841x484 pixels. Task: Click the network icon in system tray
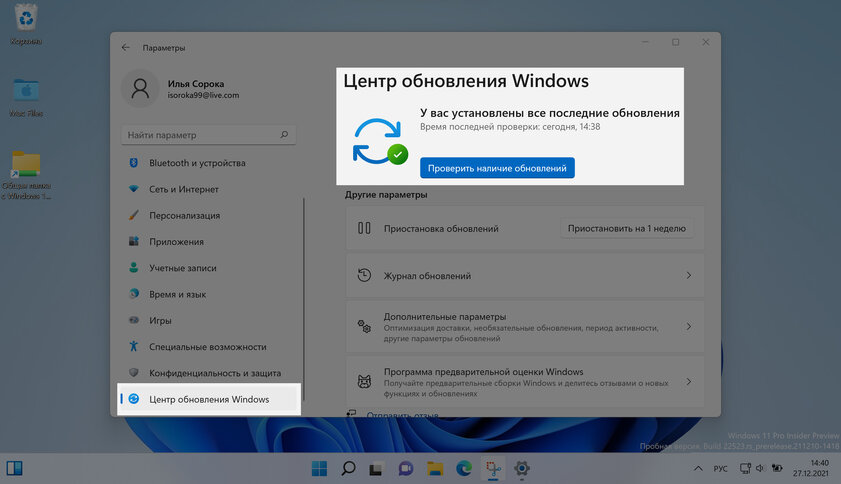[x=745, y=468]
